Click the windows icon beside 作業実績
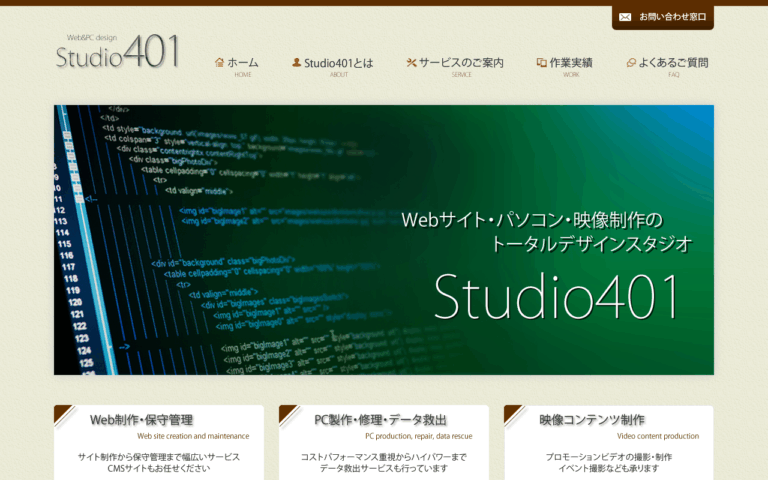Image resolution: width=768 pixels, height=480 pixels. click(x=541, y=62)
